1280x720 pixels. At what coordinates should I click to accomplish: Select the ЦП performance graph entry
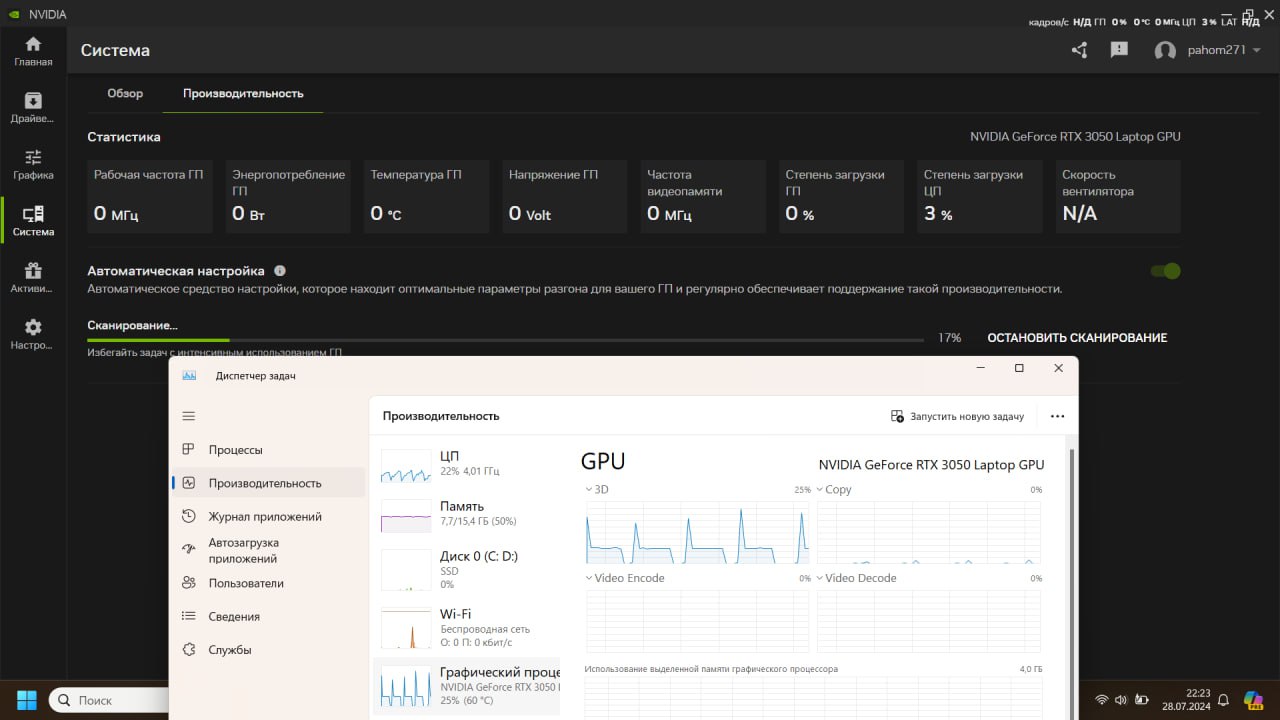(466, 464)
